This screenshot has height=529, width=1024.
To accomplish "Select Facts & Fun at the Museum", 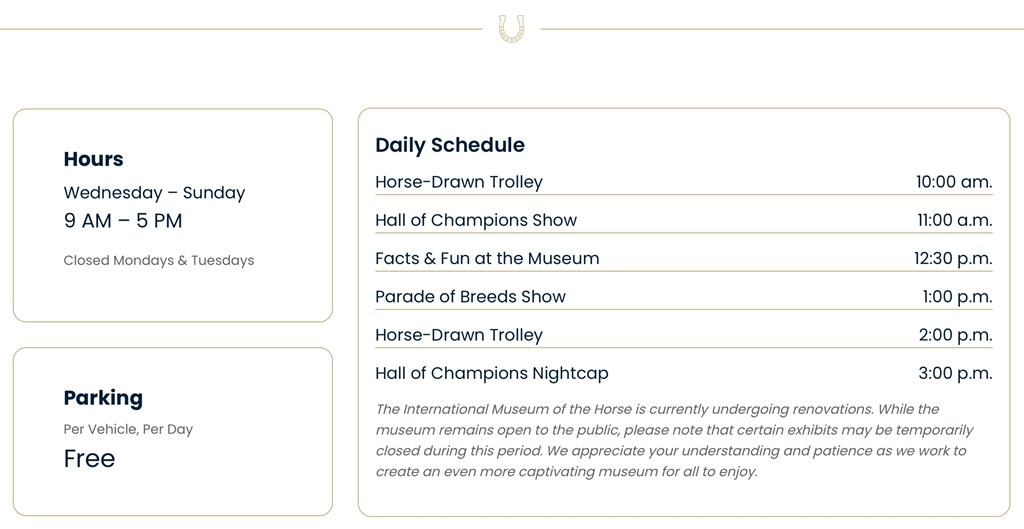I will point(487,258).
